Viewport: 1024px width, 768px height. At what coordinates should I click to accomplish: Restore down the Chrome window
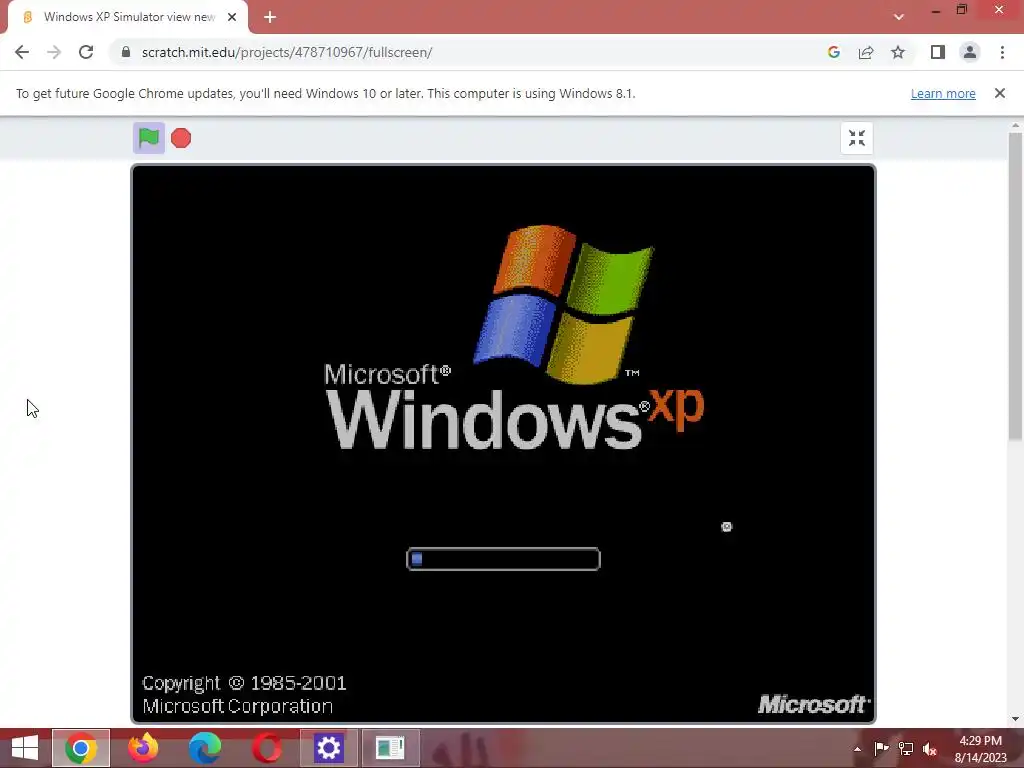962,9
